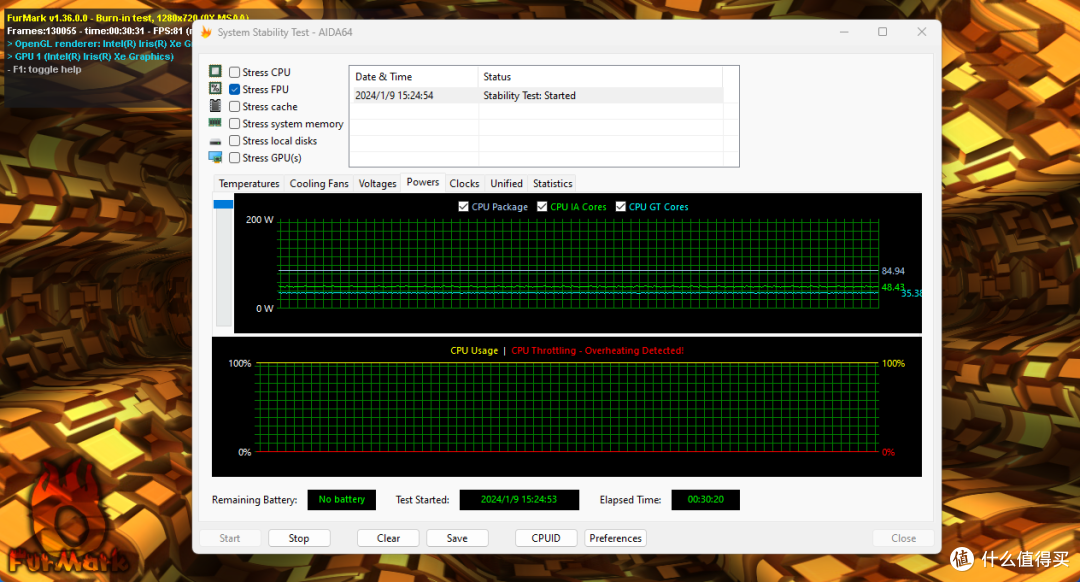Uncheck the Stress FPU checkbox
Viewport: 1080px width, 582px height.
(x=235, y=90)
